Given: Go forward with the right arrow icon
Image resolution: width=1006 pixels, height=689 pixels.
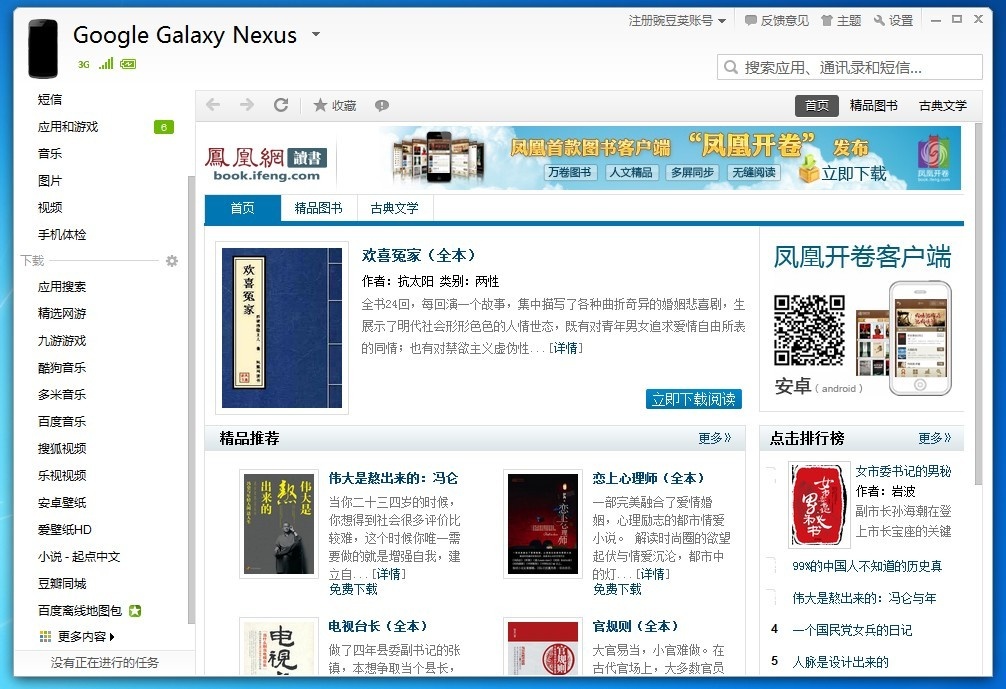Looking at the screenshot, I should [x=247, y=105].
